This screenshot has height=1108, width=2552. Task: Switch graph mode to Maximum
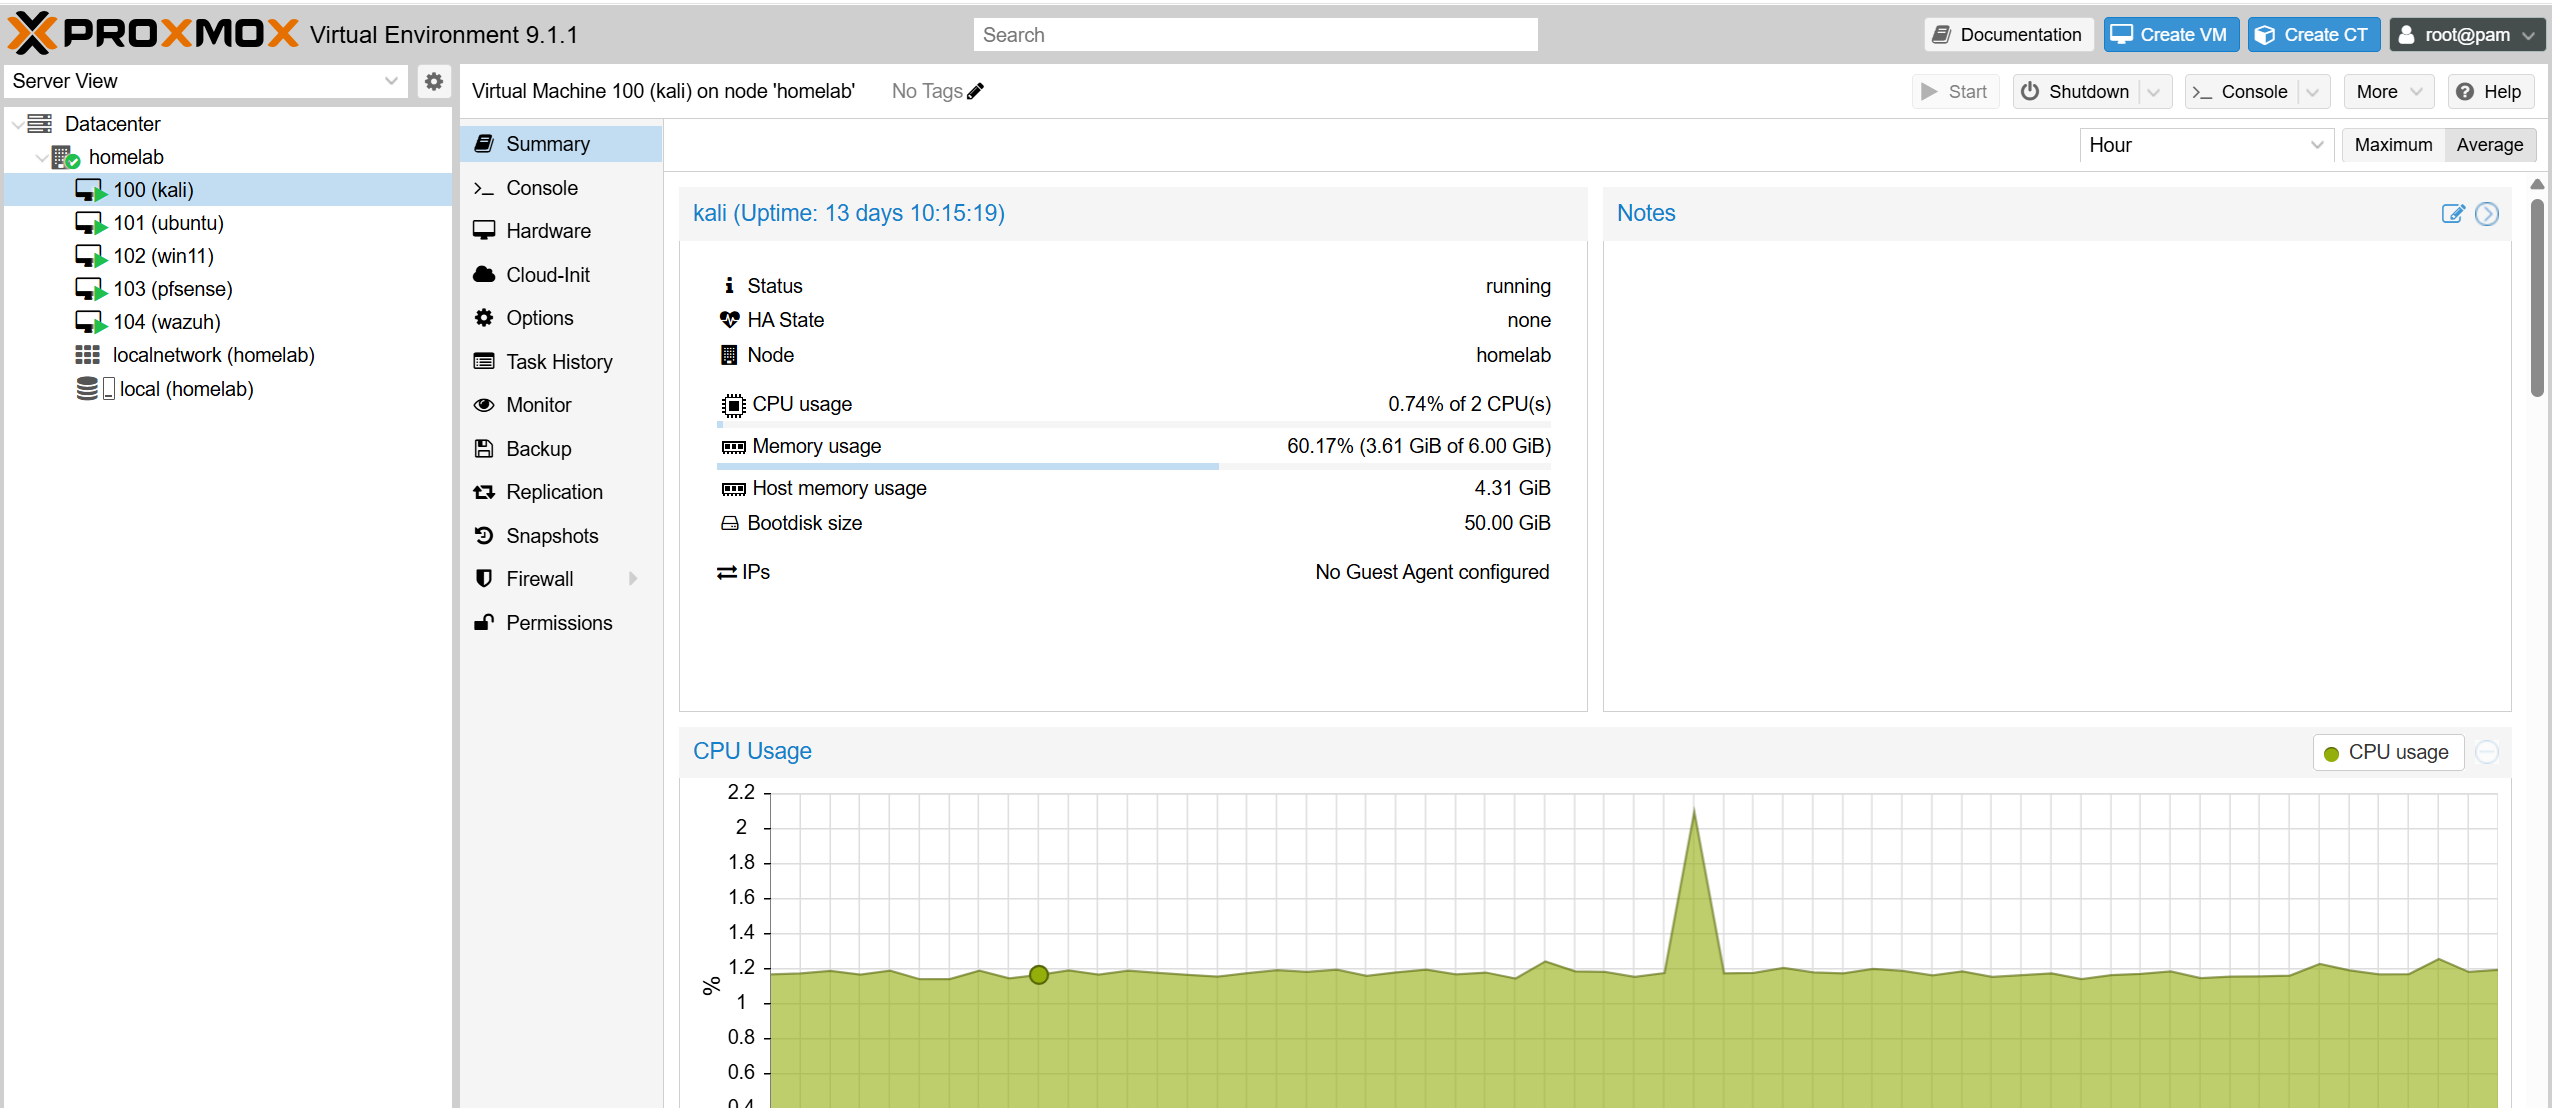2393,145
